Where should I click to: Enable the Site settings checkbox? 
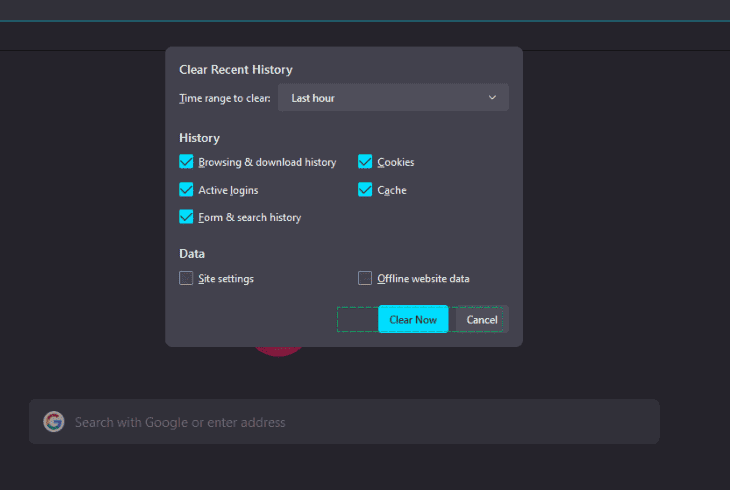coord(186,278)
